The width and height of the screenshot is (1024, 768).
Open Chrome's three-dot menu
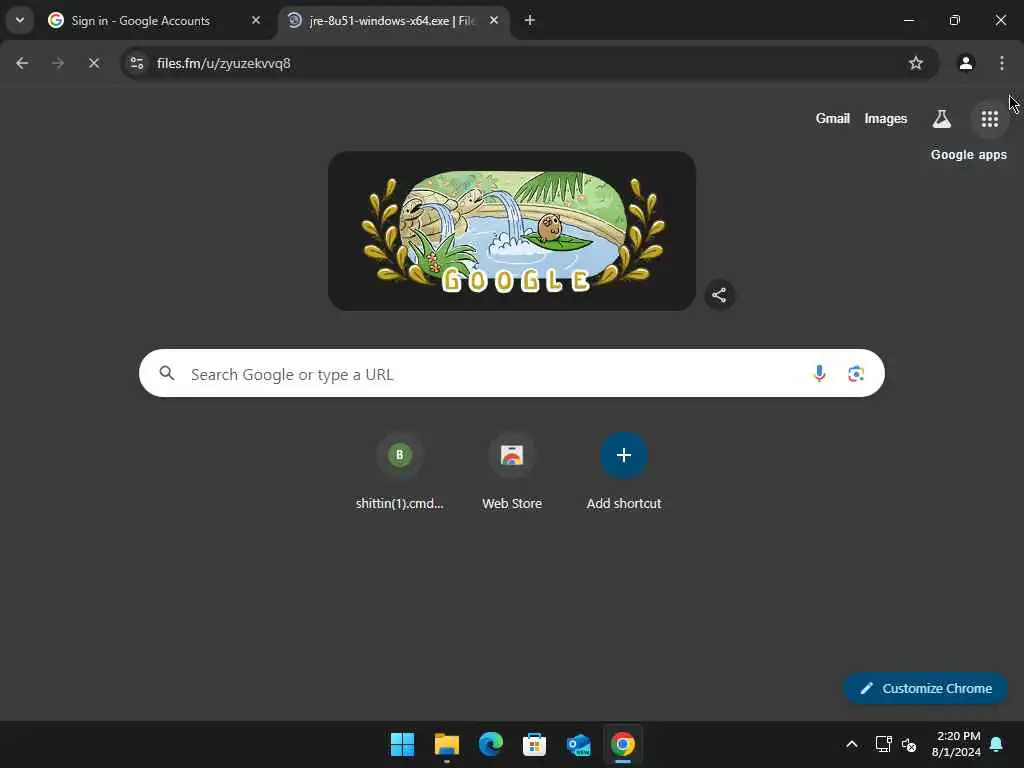pyautogui.click(x=1002, y=63)
